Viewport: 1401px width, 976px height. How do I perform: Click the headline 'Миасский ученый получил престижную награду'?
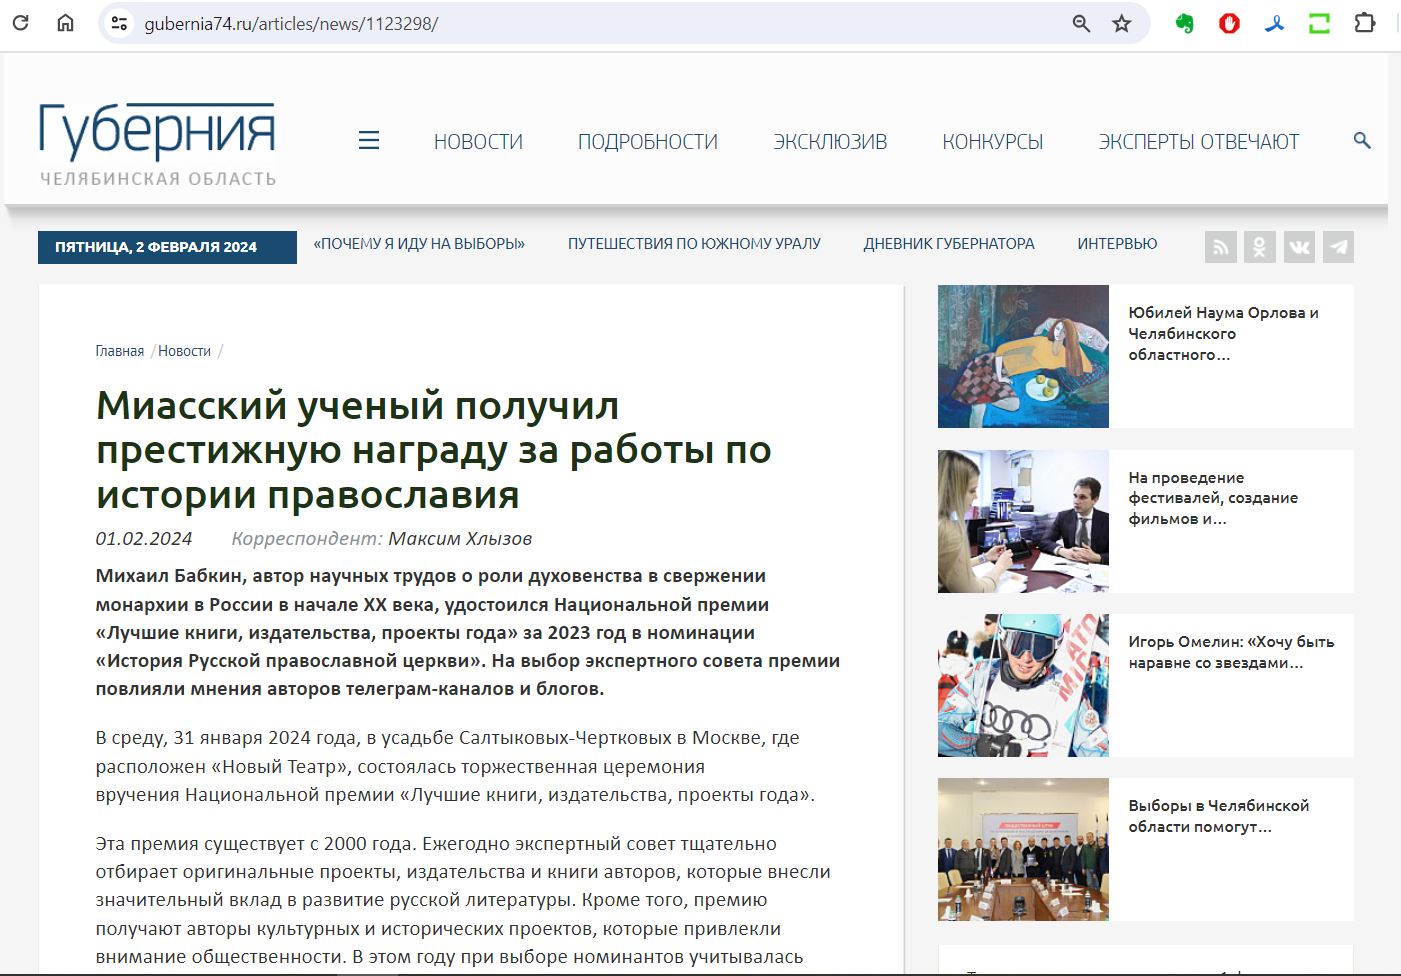coord(434,449)
